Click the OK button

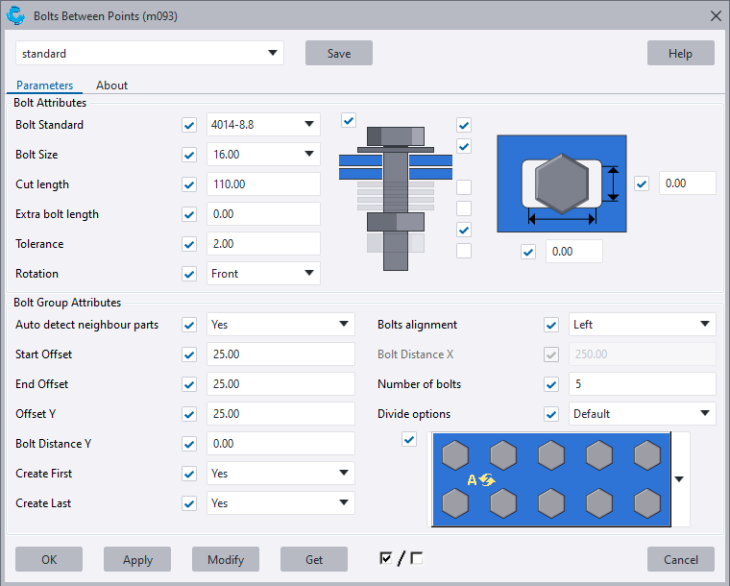coord(49,559)
